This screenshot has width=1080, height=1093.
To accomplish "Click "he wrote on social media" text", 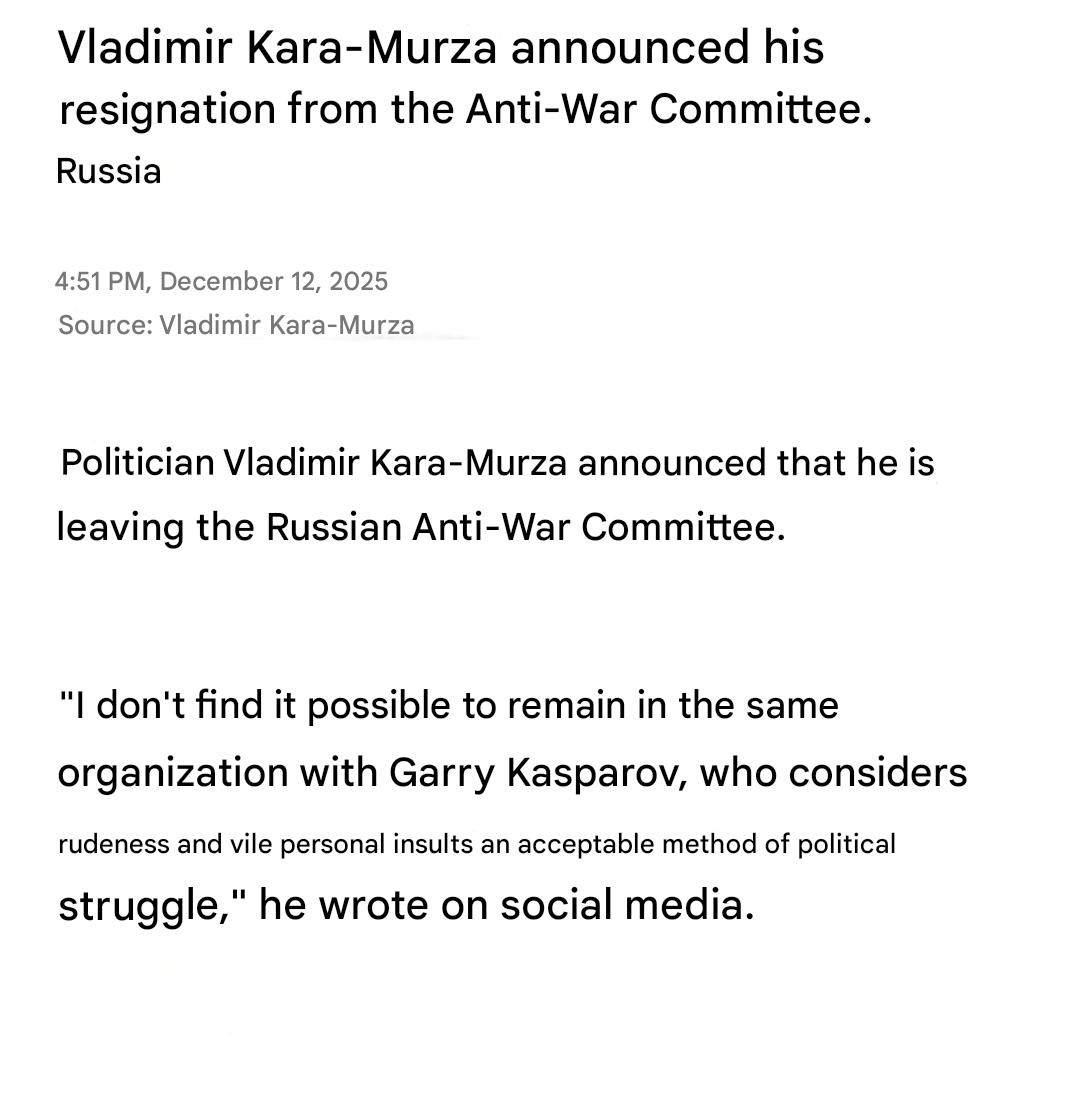I will 506,905.
